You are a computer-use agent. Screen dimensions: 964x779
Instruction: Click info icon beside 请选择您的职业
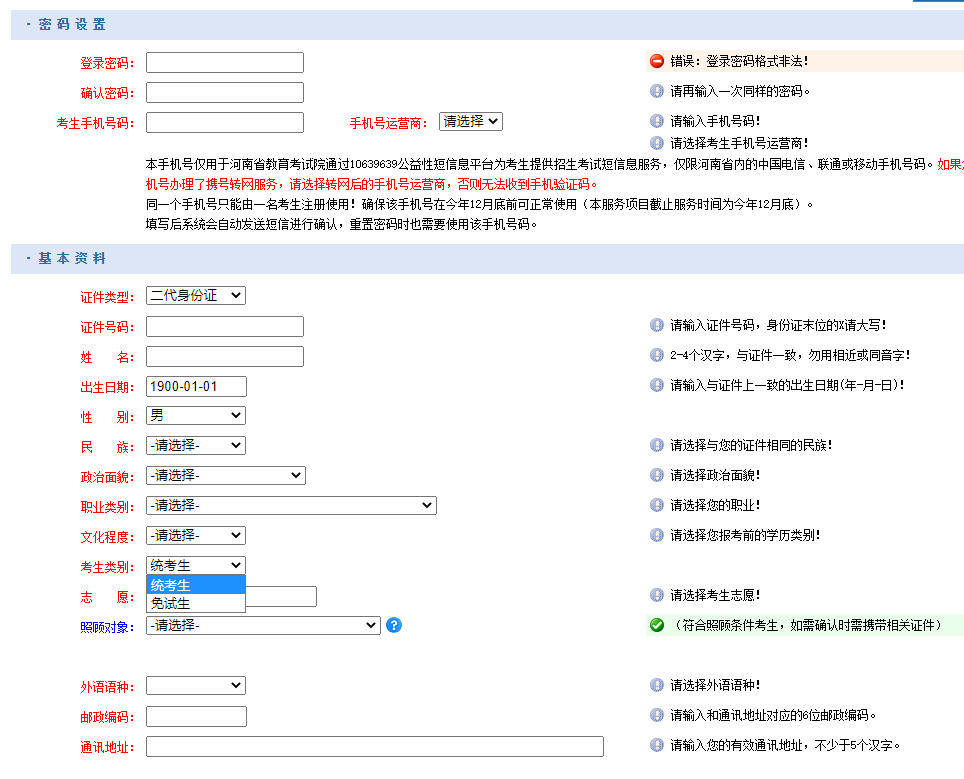pyautogui.click(x=657, y=505)
